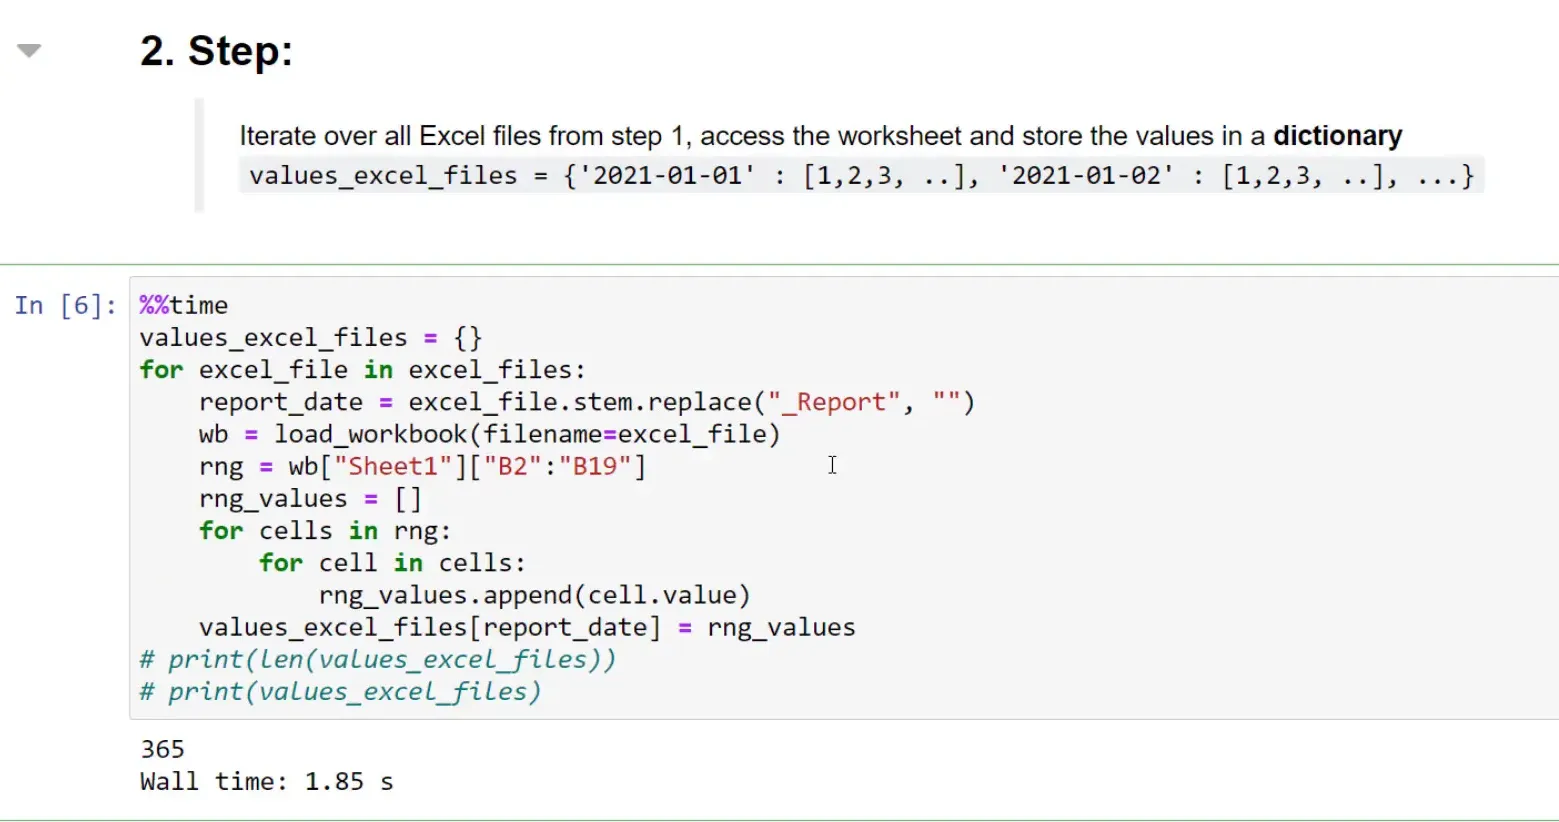Click the "2. Step:" heading text
1559x822 pixels.
click(x=216, y=50)
